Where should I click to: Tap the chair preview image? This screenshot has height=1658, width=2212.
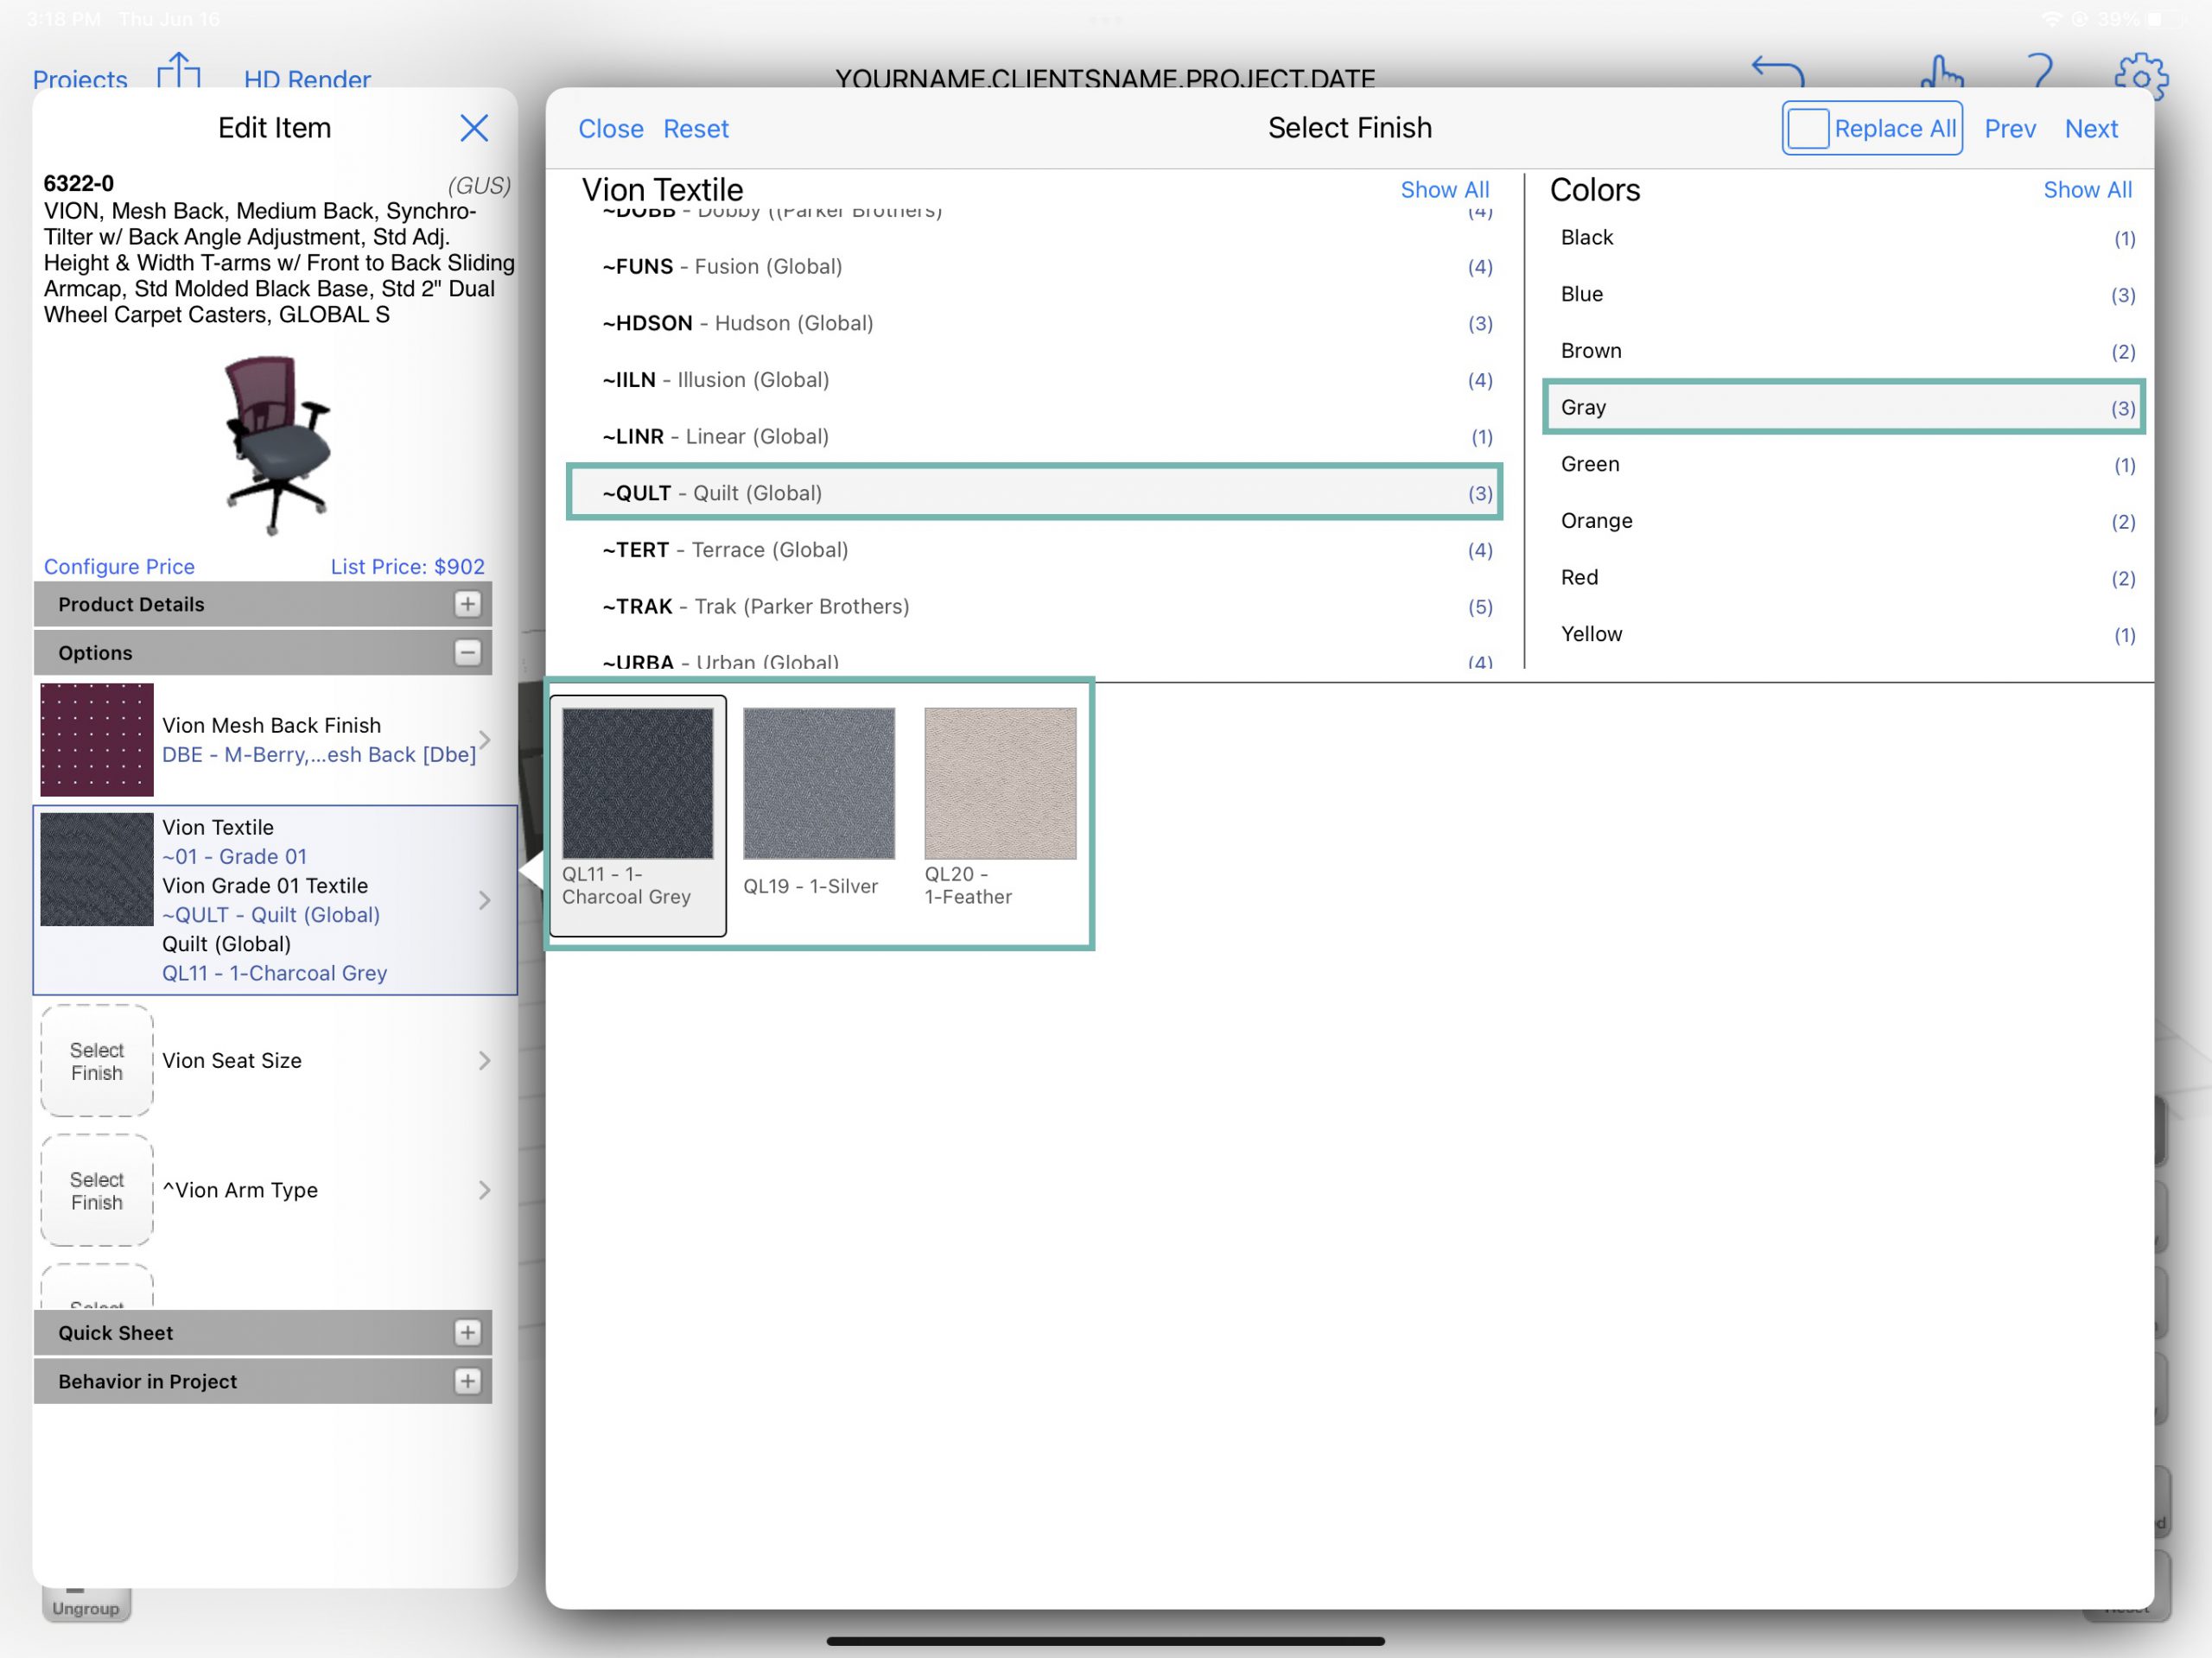click(x=276, y=444)
